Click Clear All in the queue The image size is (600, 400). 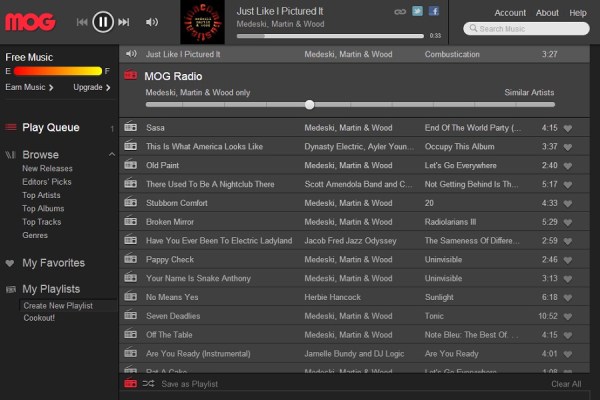[x=565, y=384]
